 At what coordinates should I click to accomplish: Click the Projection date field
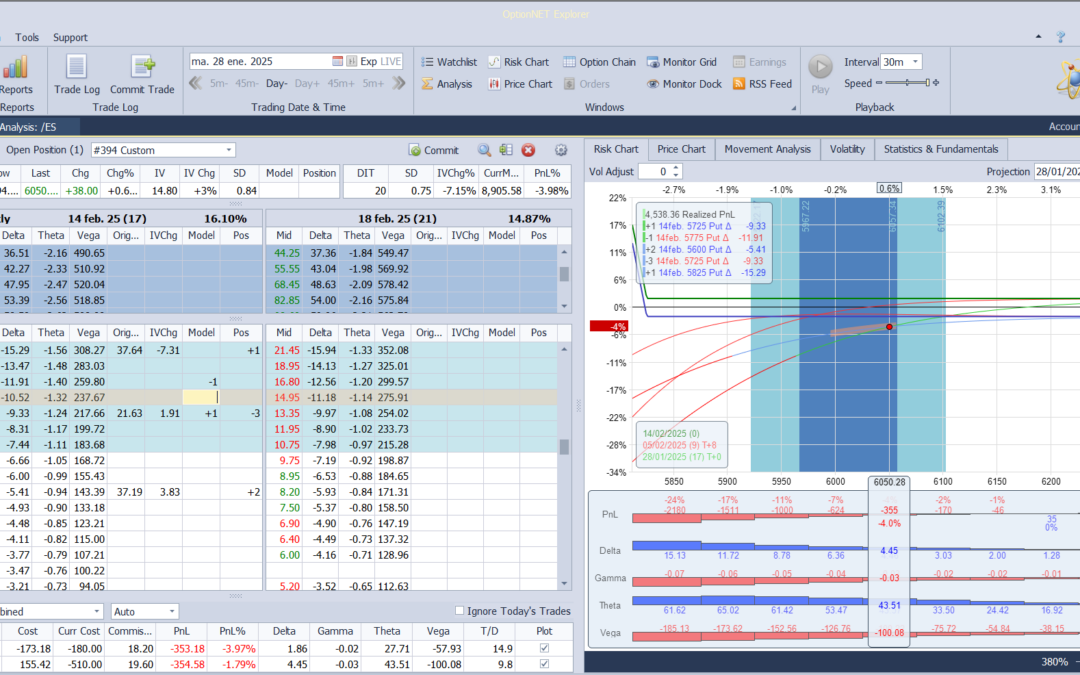(1057, 172)
